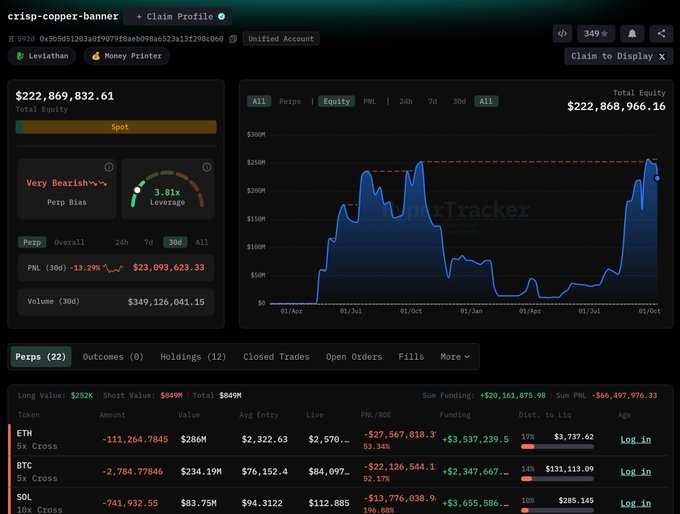The height and width of the screenshot is (514, 680).
Task: Click Log in link on BTC row
Action: [636, 471]
